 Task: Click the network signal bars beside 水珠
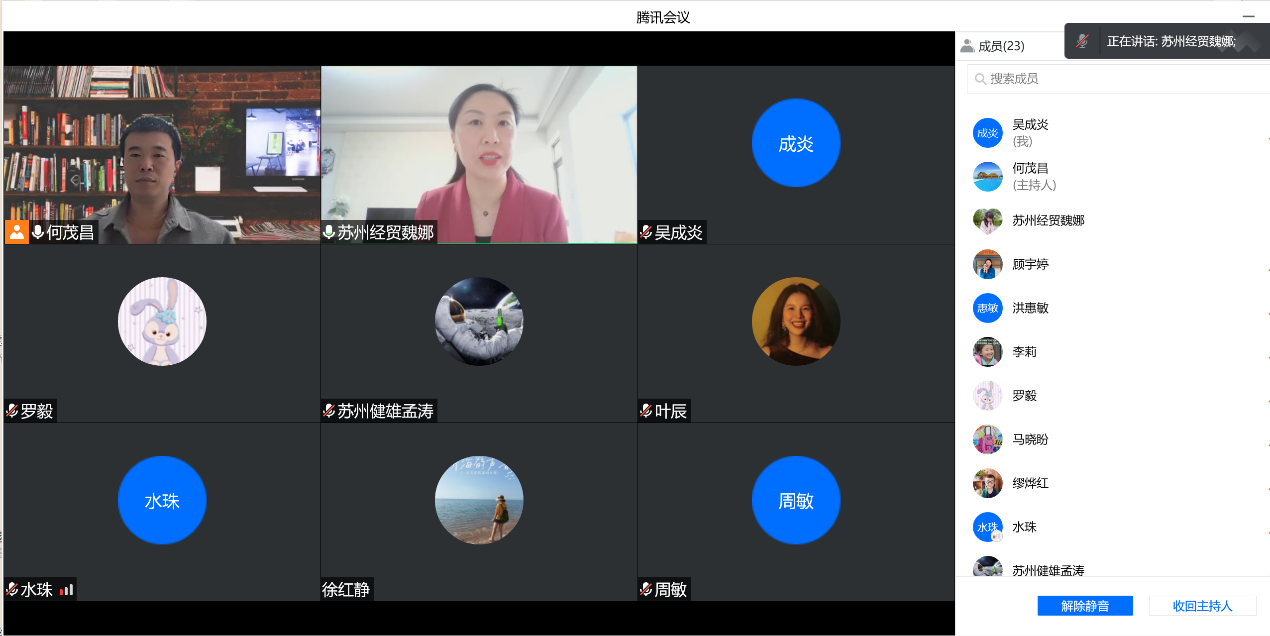pyautogui.click(x=66, y=590)
